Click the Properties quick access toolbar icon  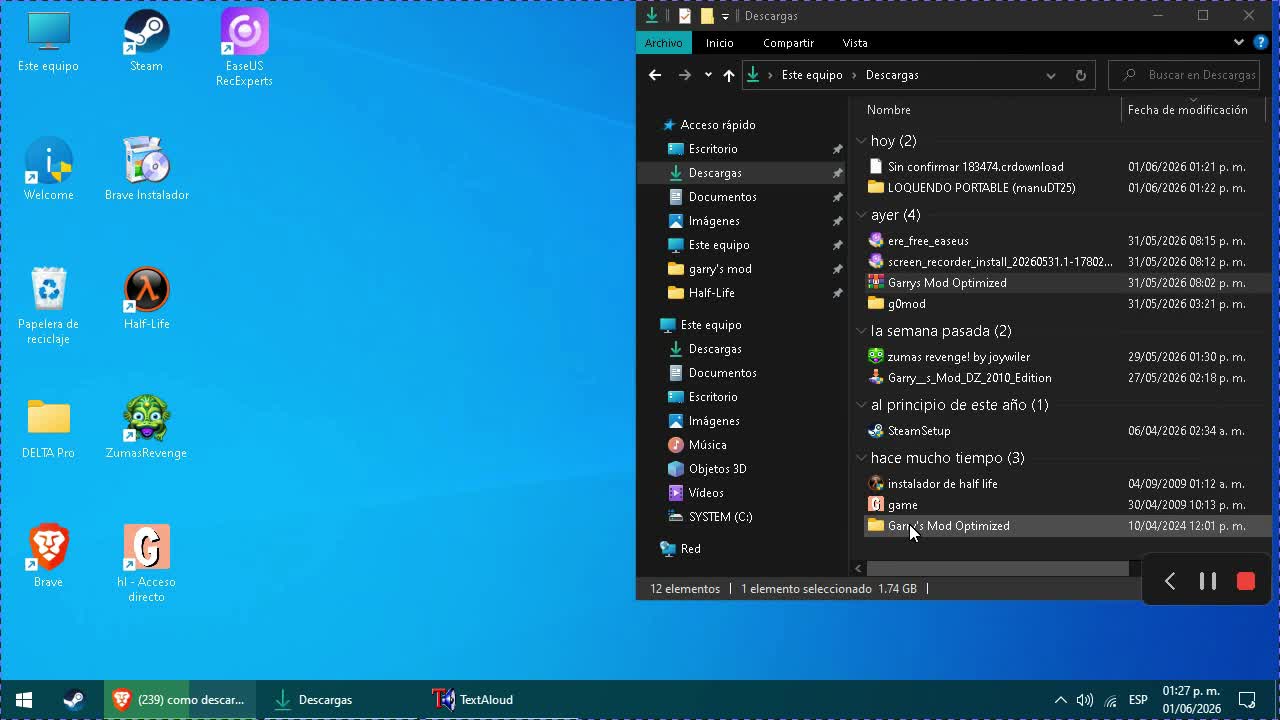(x=685, y=16)
